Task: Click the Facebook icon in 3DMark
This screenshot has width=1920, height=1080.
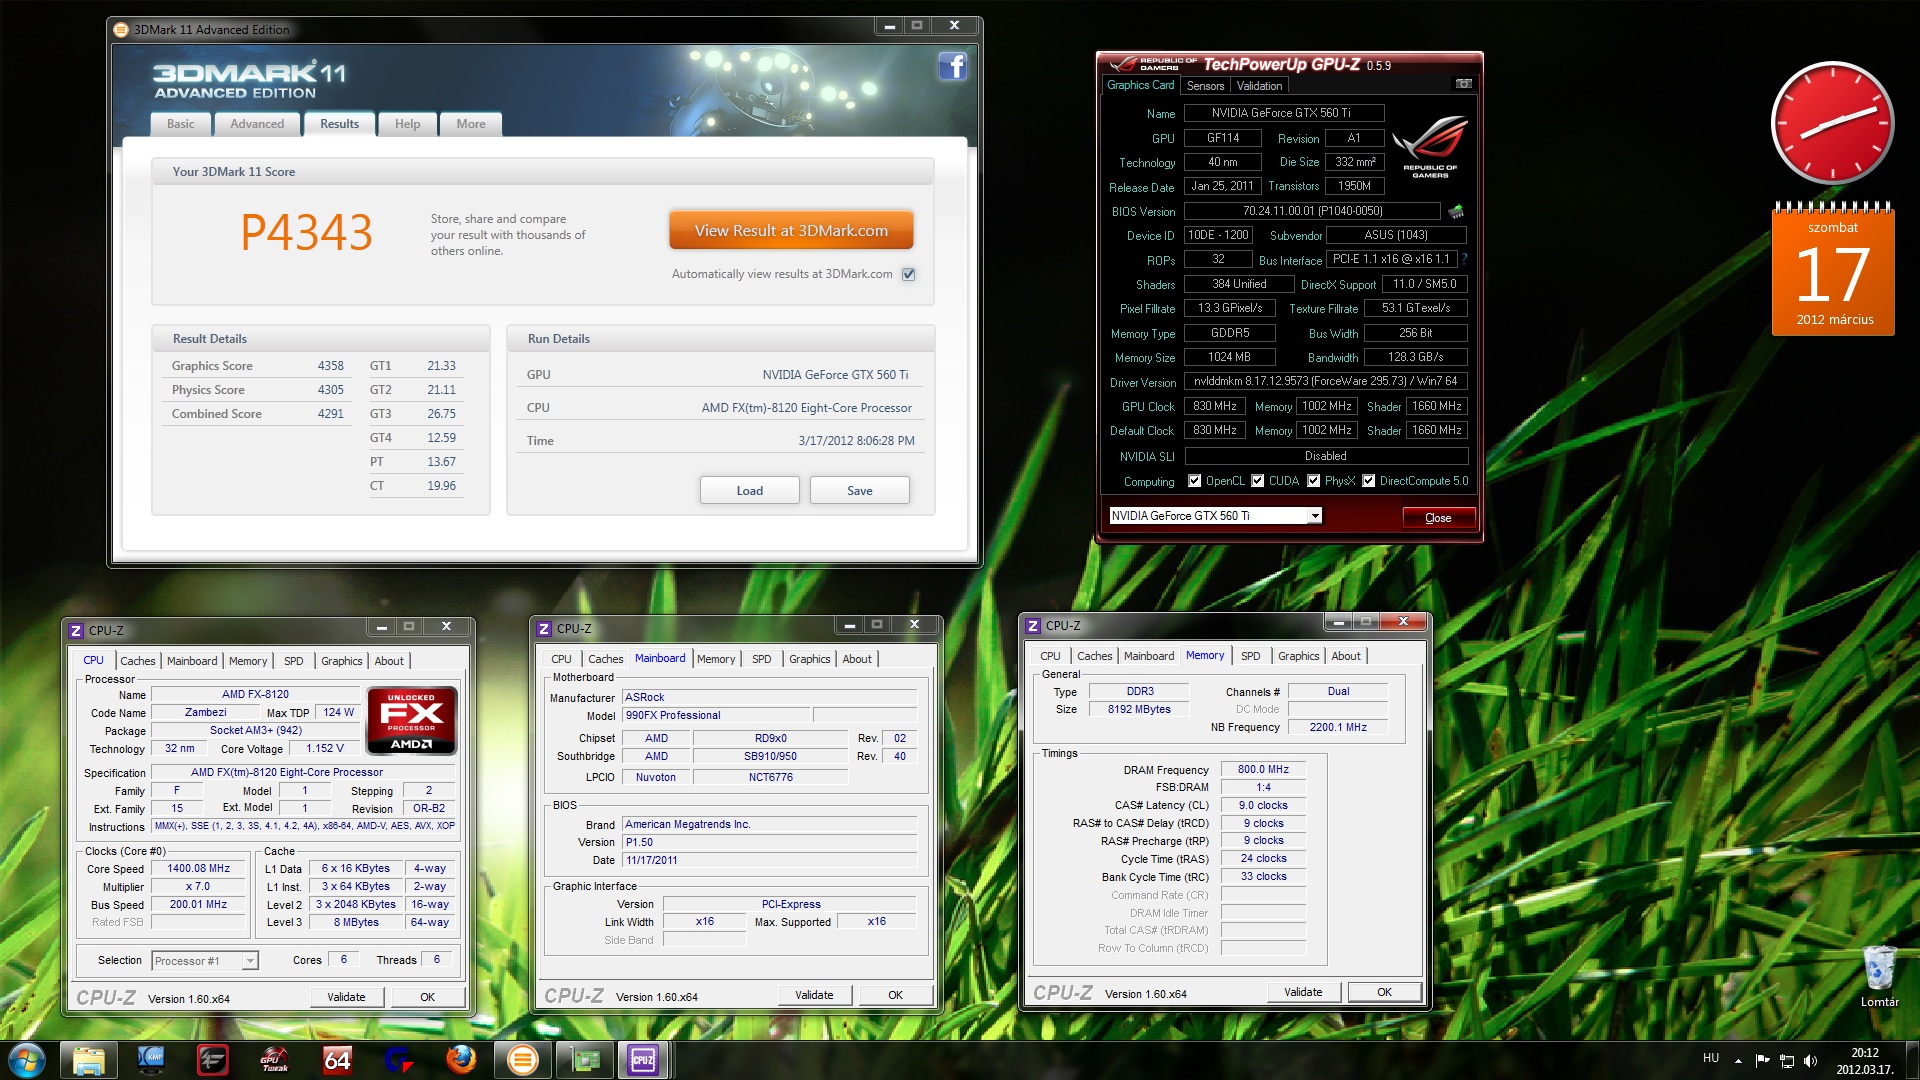Action: tap(952, 67)
